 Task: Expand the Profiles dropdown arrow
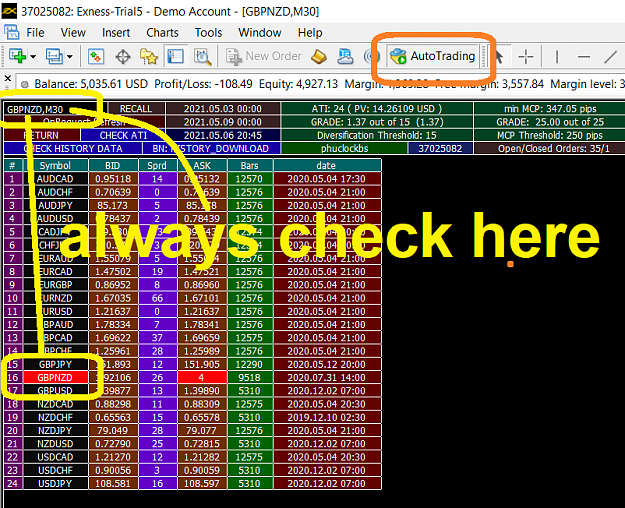click(70, 56)
